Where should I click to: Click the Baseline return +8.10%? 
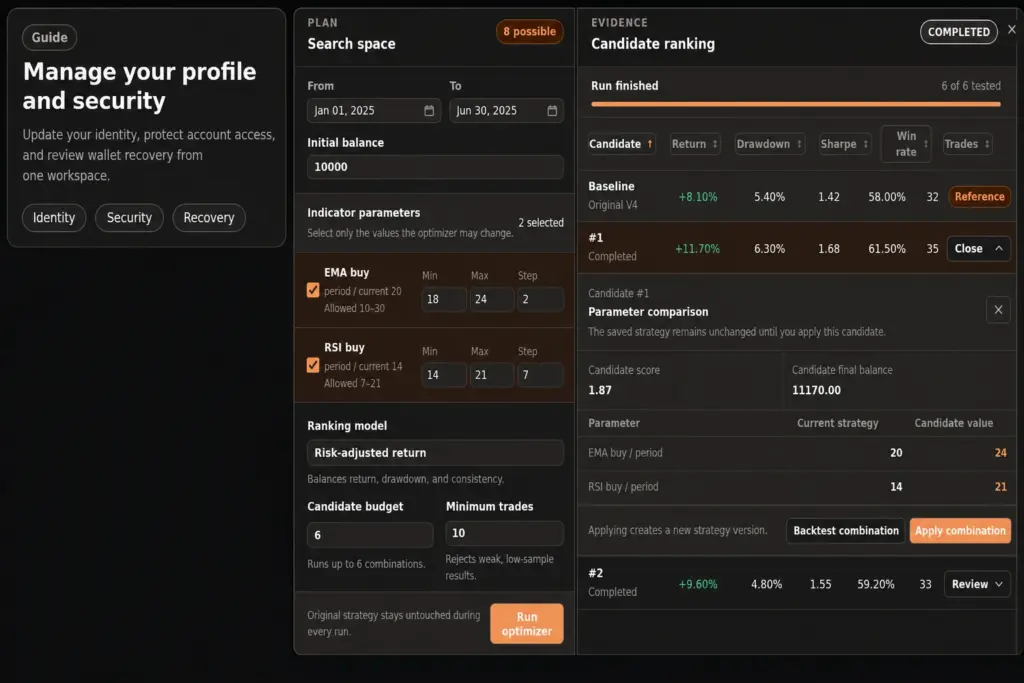697,197
